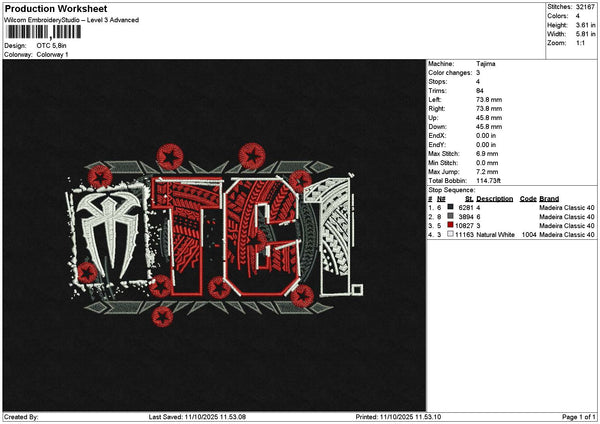Select the 'Down:' measurement label

point(437,127)
